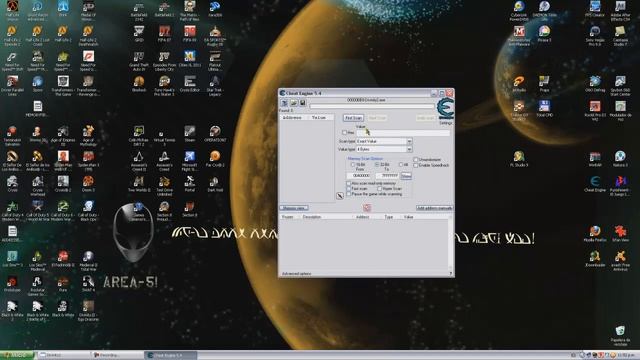Select the Doom 3 desktop icon
The image size is (640, 360).
click(x=88, y=184)
